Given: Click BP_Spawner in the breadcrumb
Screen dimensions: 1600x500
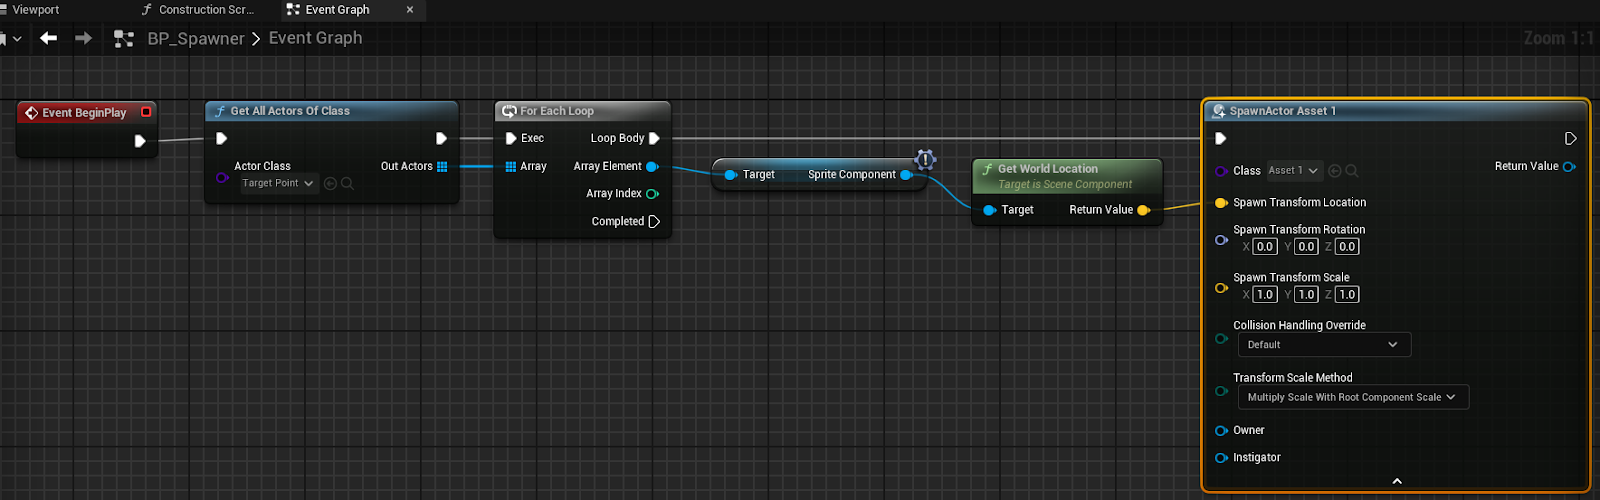Looking at the screenshot, I should [x=196, y=38].
